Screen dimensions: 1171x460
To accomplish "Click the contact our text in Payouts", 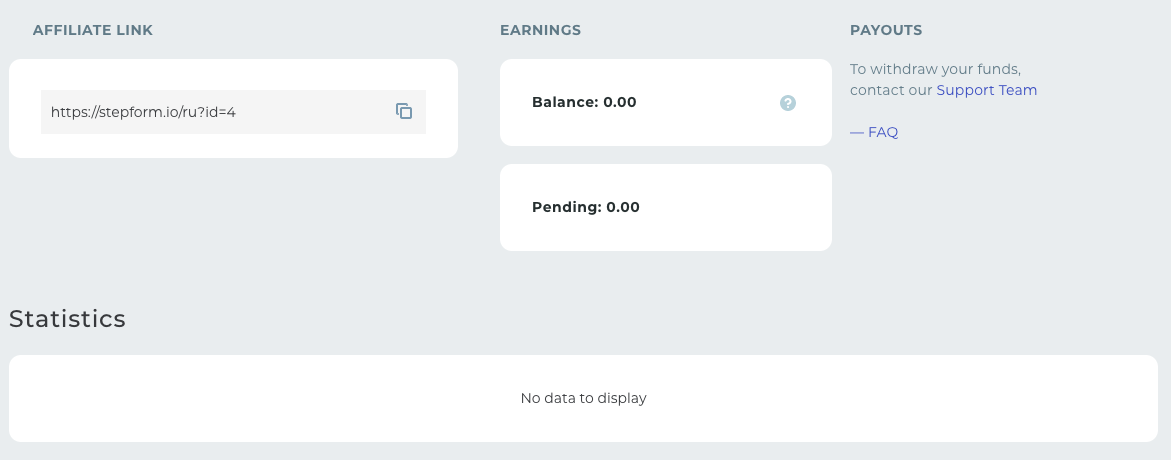I will coord(892,90).
